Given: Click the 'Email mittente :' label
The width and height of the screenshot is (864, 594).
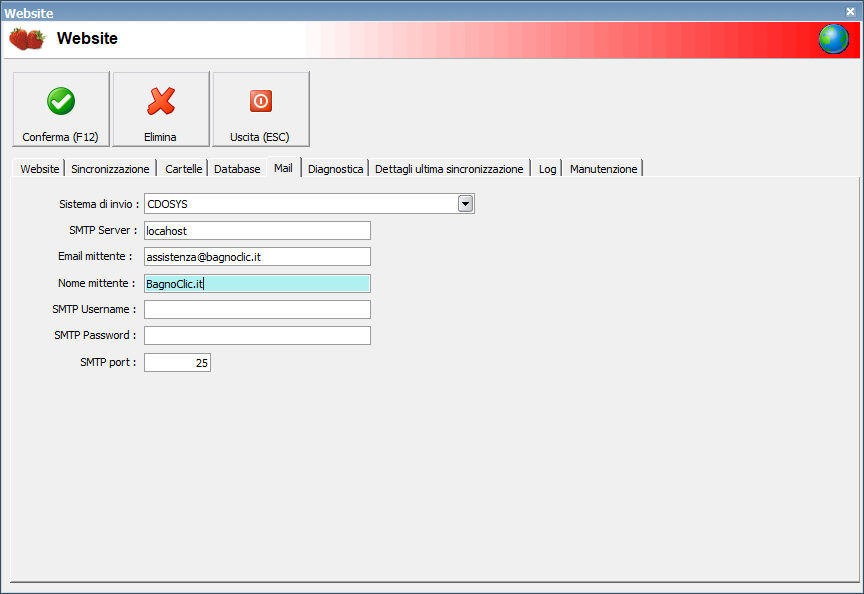Looking at the screenshot, I should [95, 256].
